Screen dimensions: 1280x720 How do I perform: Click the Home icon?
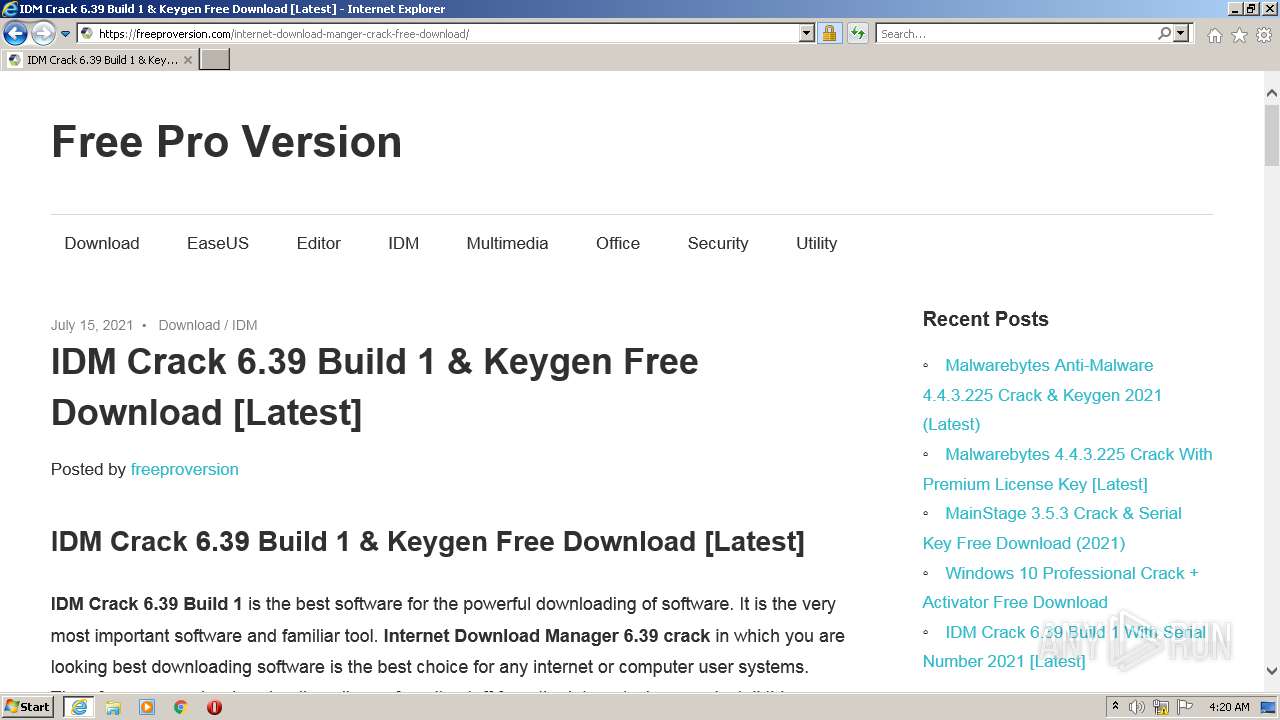(1214, 35)
